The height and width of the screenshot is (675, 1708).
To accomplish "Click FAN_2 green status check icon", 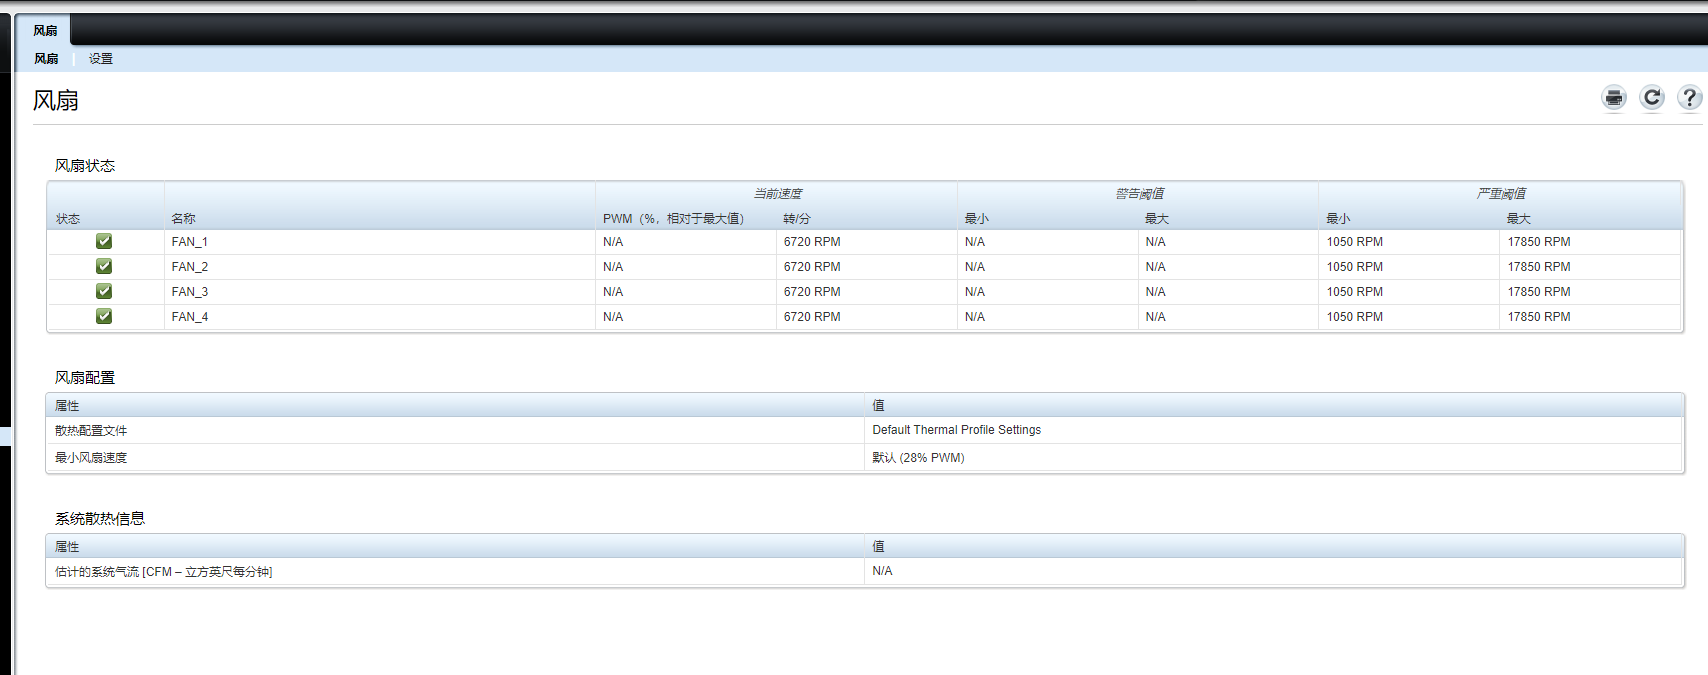I will coord(104,266).
